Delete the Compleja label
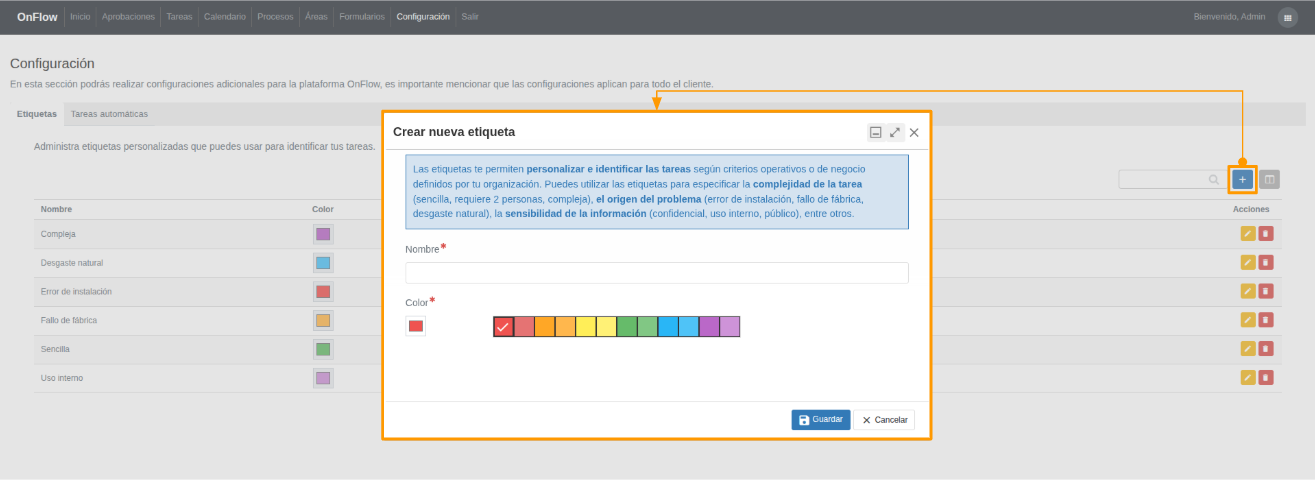This screenshot has width=1315, height=483. click(1266, 234)
